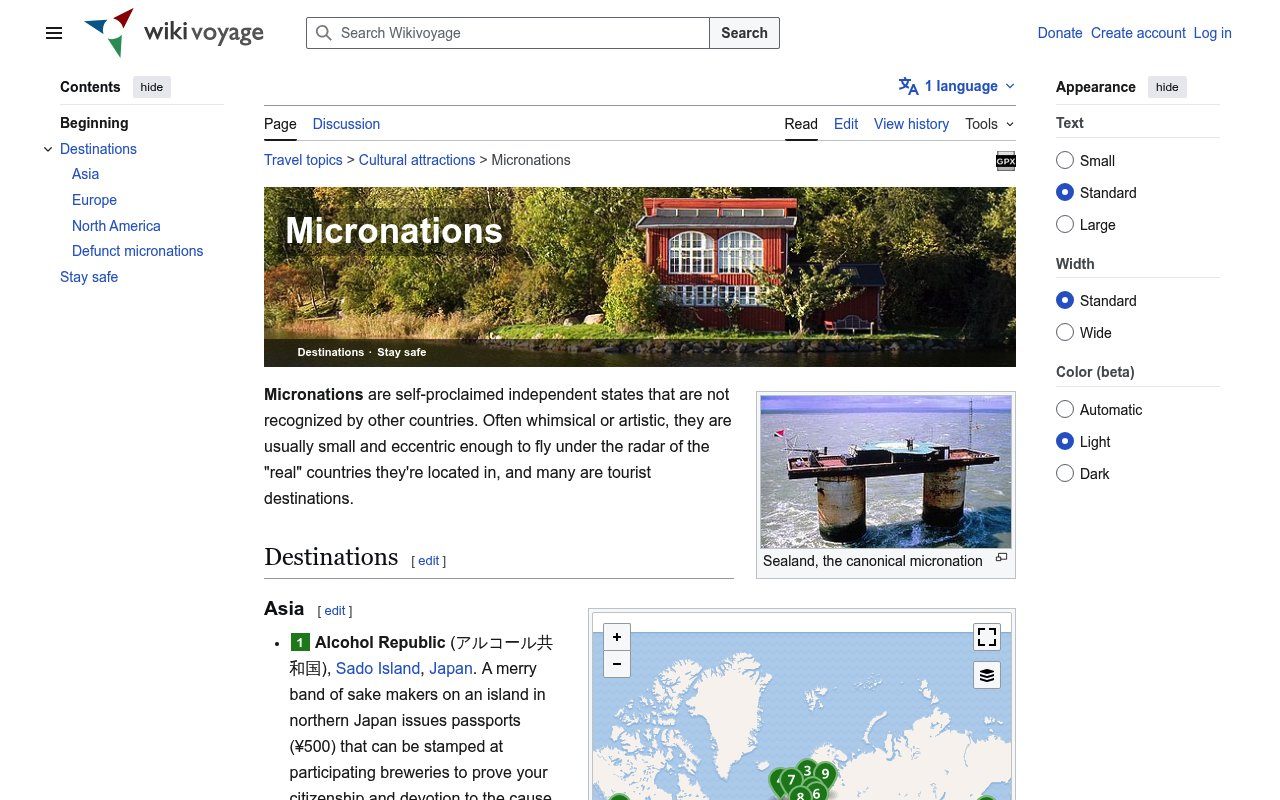Hide the Appearance panel

click(x=1167, y=87)
